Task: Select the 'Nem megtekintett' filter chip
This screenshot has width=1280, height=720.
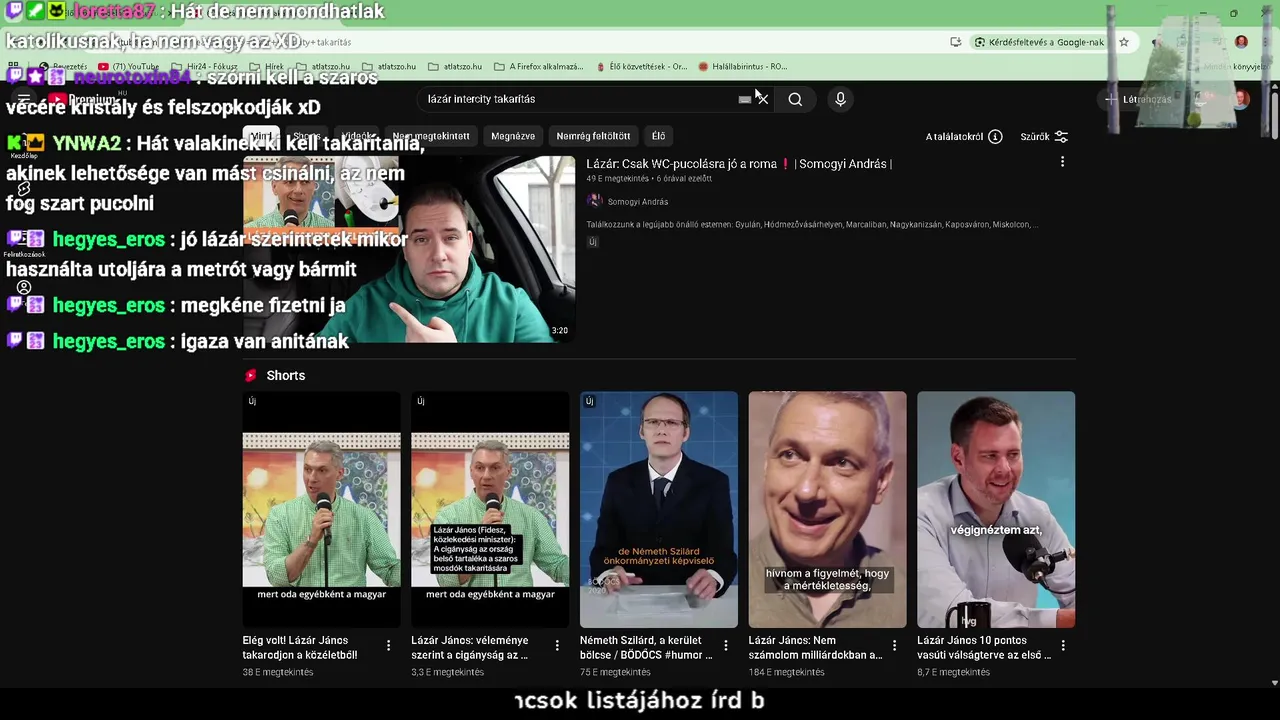Action: [431, 136]
